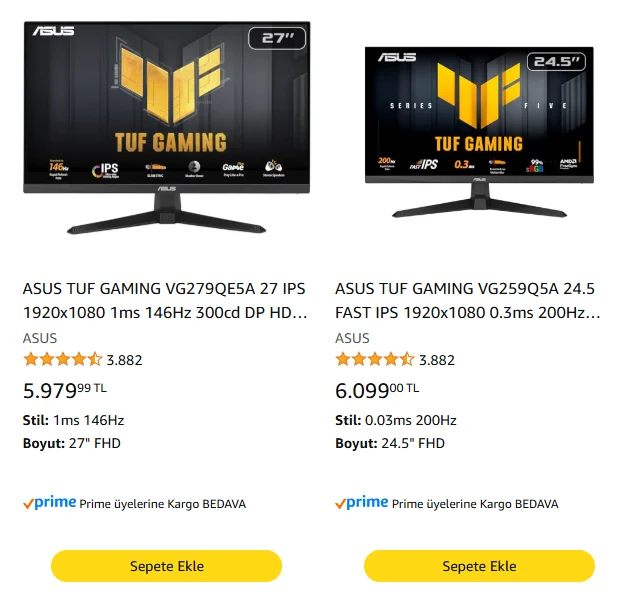The image size is (635, 599).
Task: Click the Prime logo under the 24.5-inch monitor
Action: pyautogui.click(x=362, y=503)
